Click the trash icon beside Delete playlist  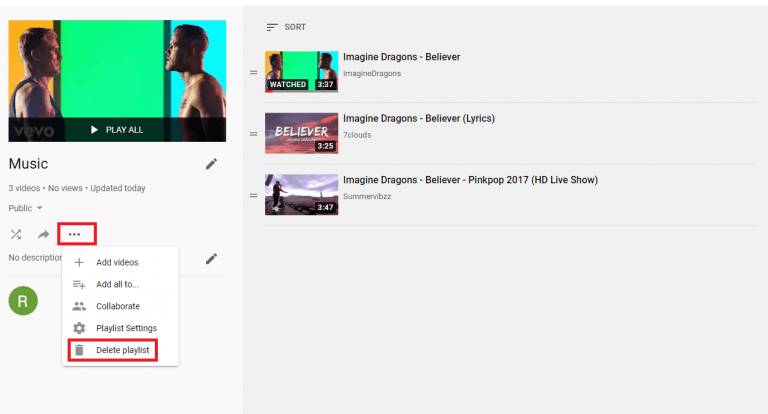pos(79,350)
